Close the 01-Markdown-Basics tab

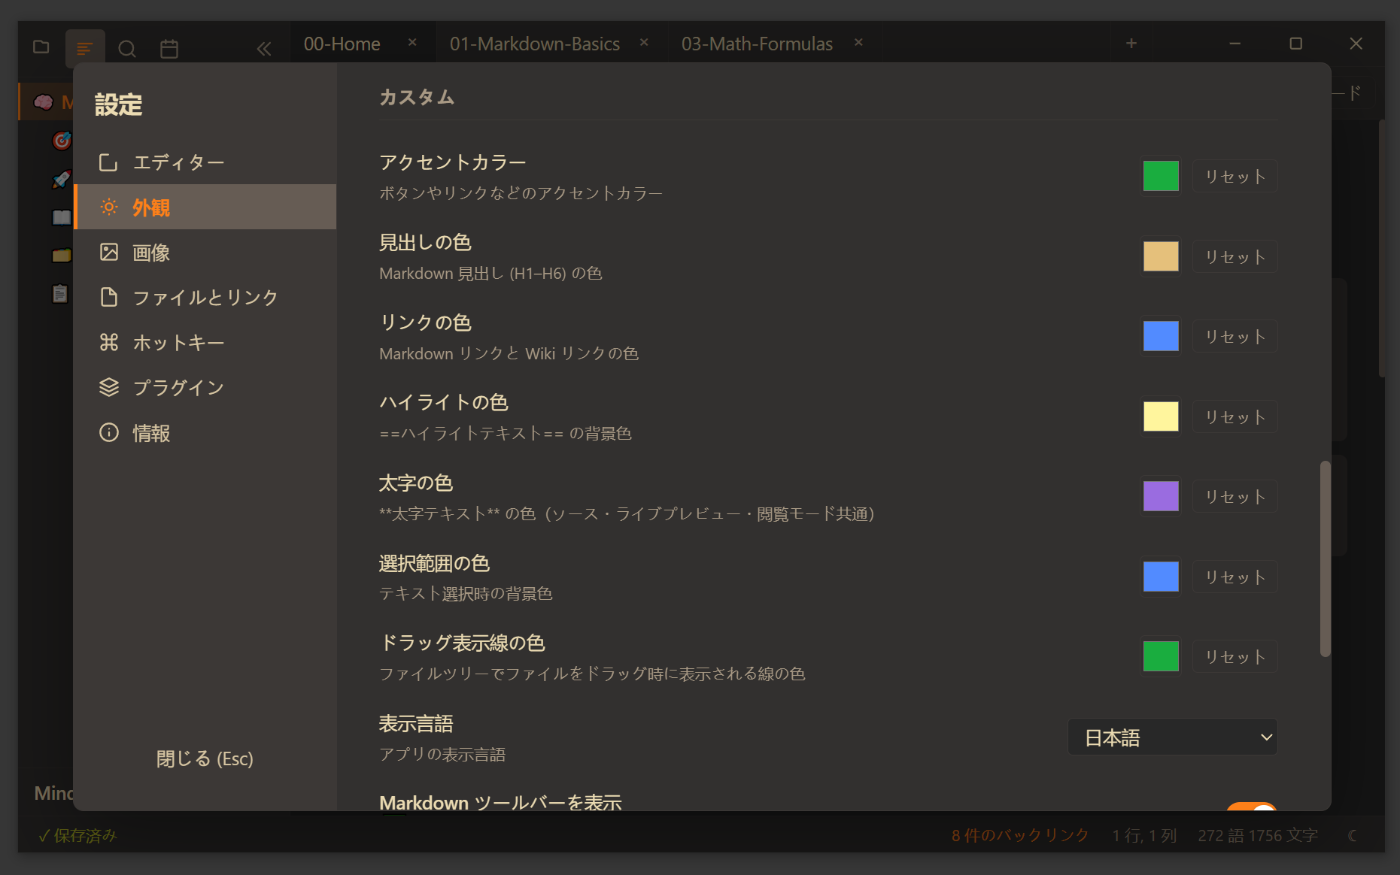coord(644,43)
